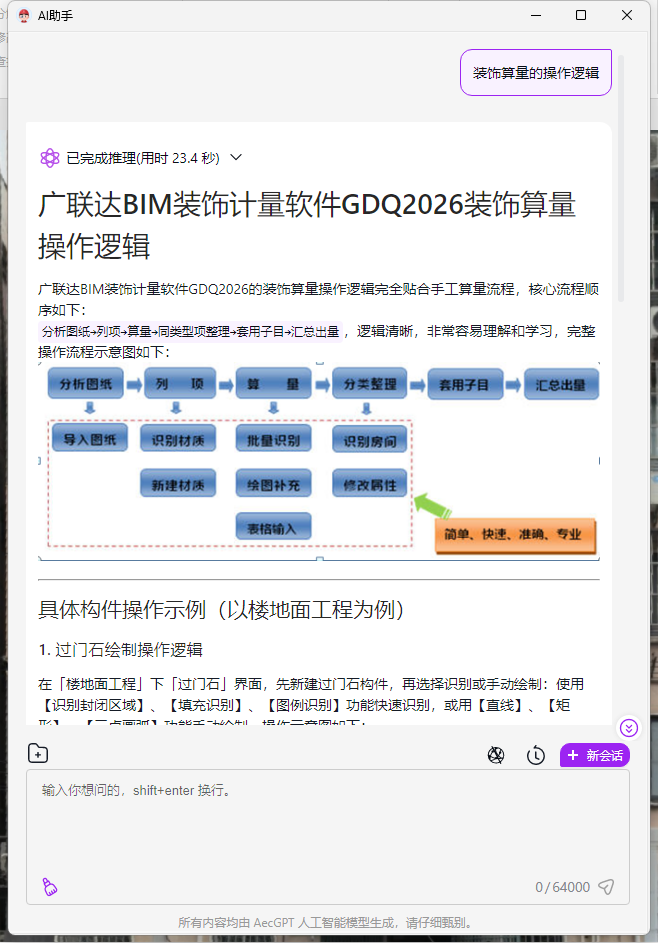
Task: Click the heading 具体构件操作示例
Action: 221,609
